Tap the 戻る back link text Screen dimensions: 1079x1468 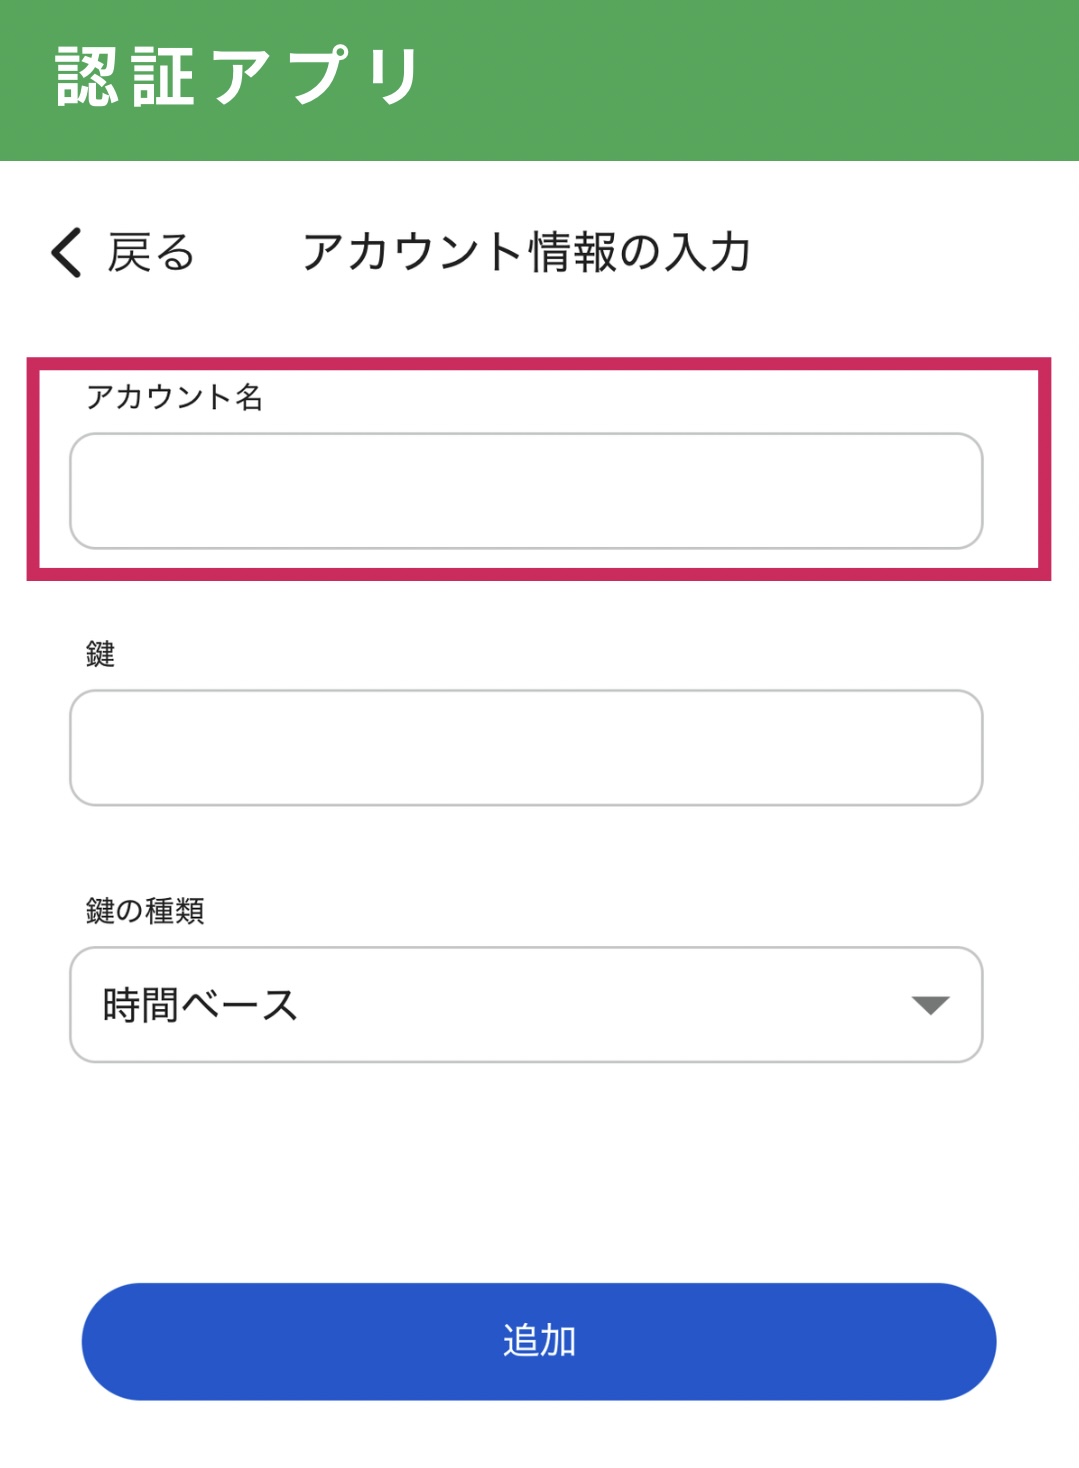[x=151, y=252]
